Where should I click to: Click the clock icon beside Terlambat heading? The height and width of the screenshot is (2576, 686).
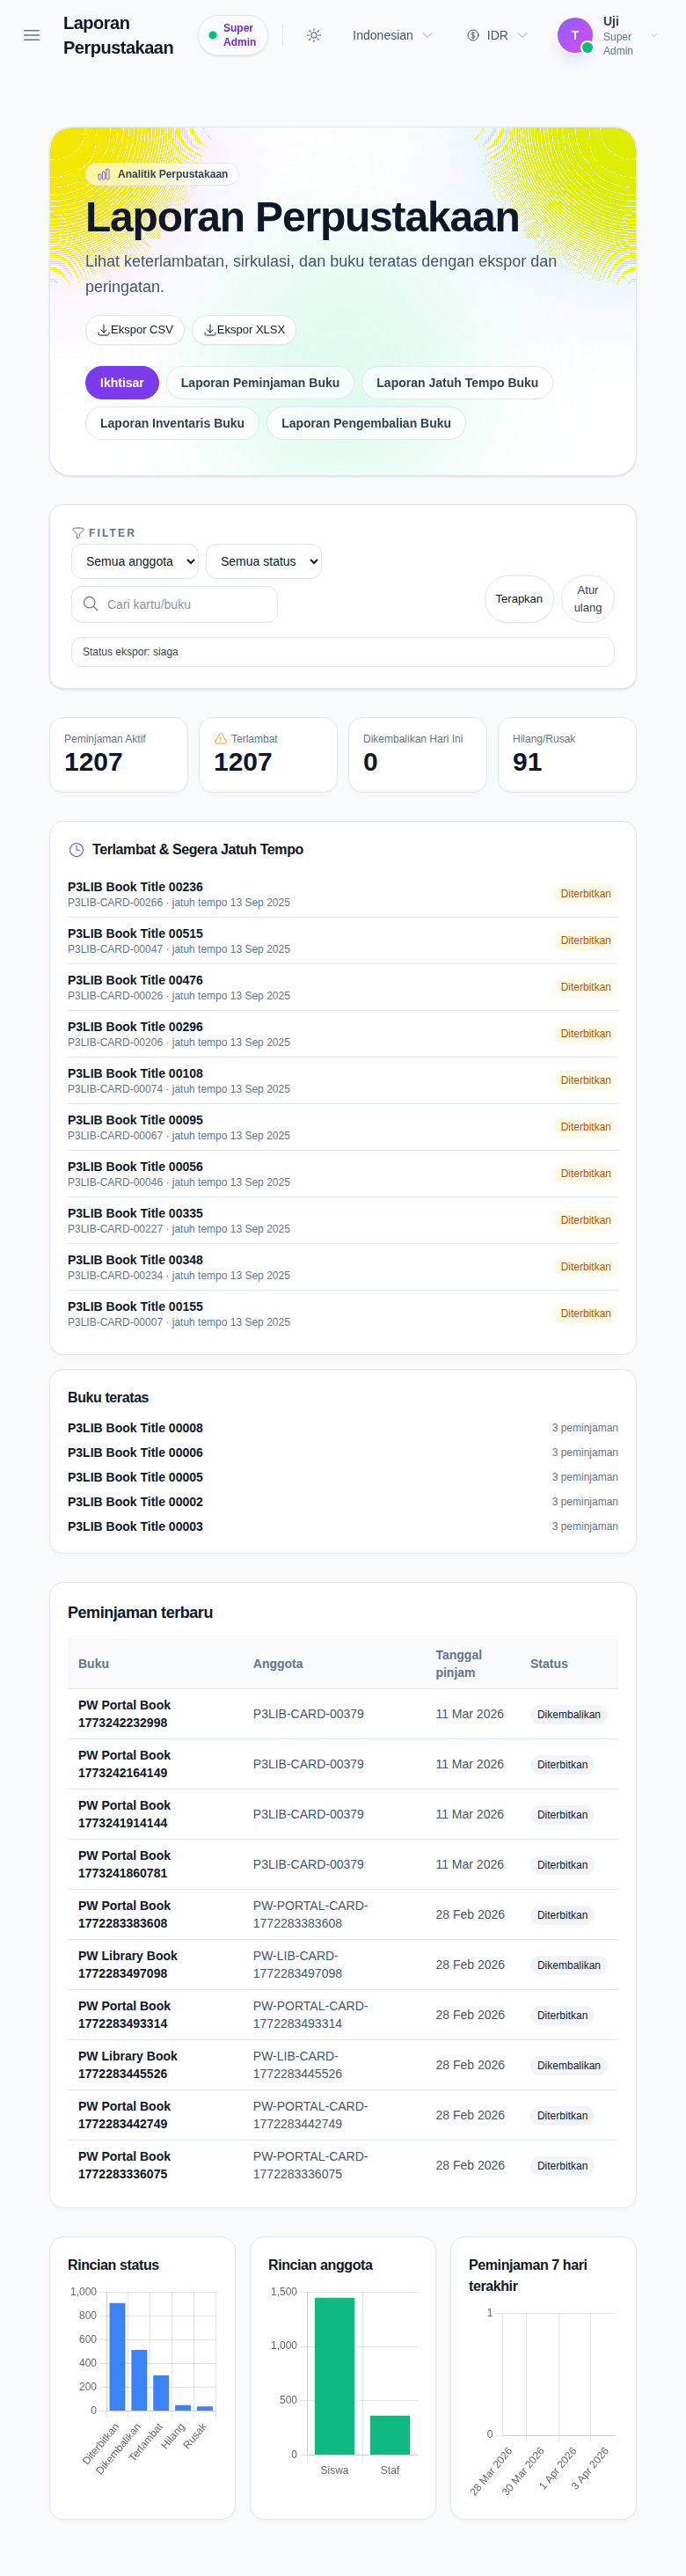(76, 850)
